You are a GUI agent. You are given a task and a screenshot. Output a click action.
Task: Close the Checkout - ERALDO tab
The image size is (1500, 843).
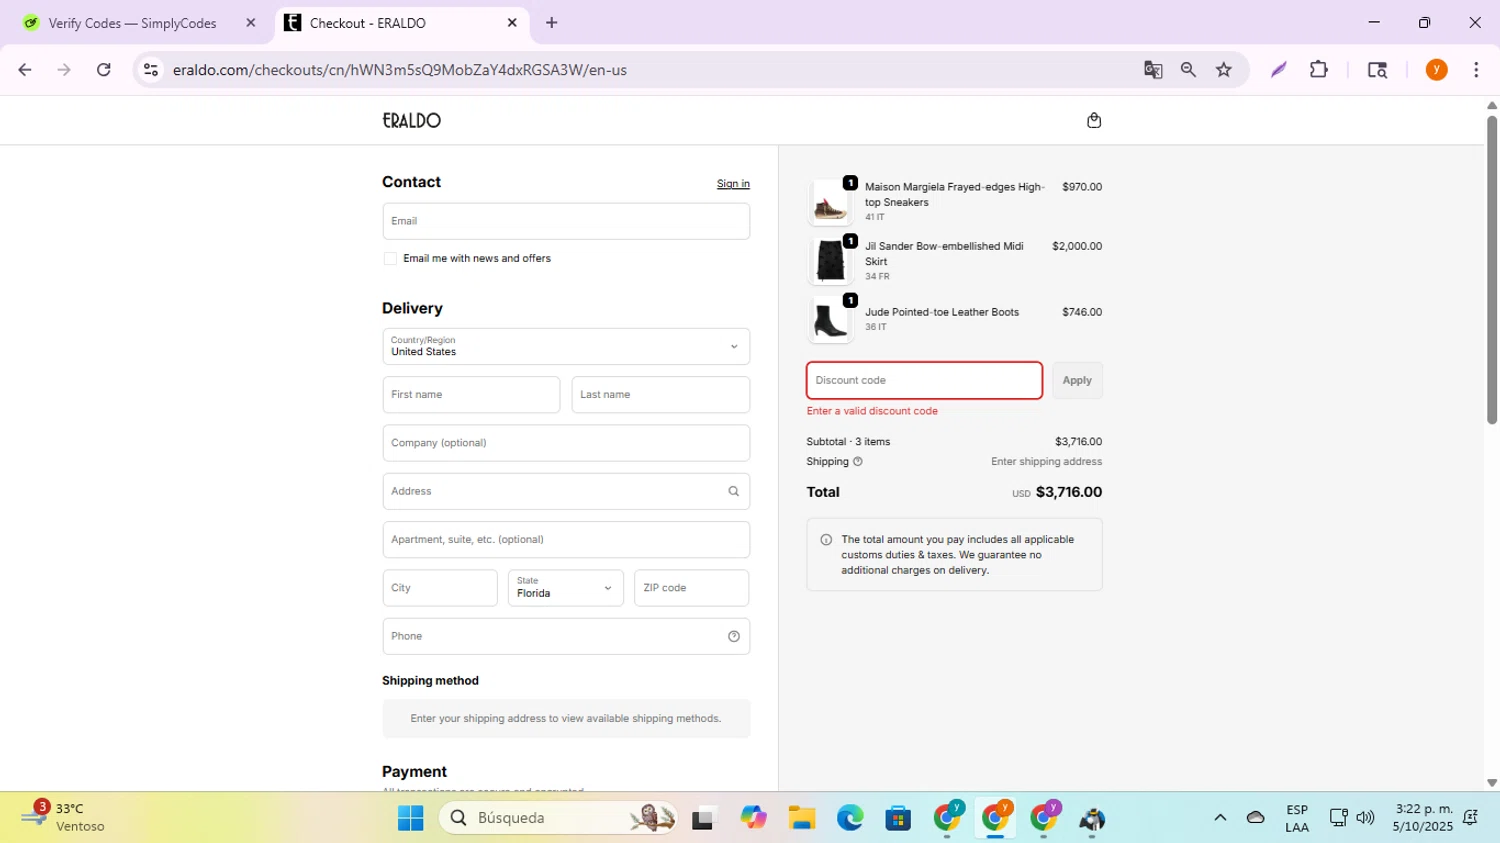click(x=512, y=23)
